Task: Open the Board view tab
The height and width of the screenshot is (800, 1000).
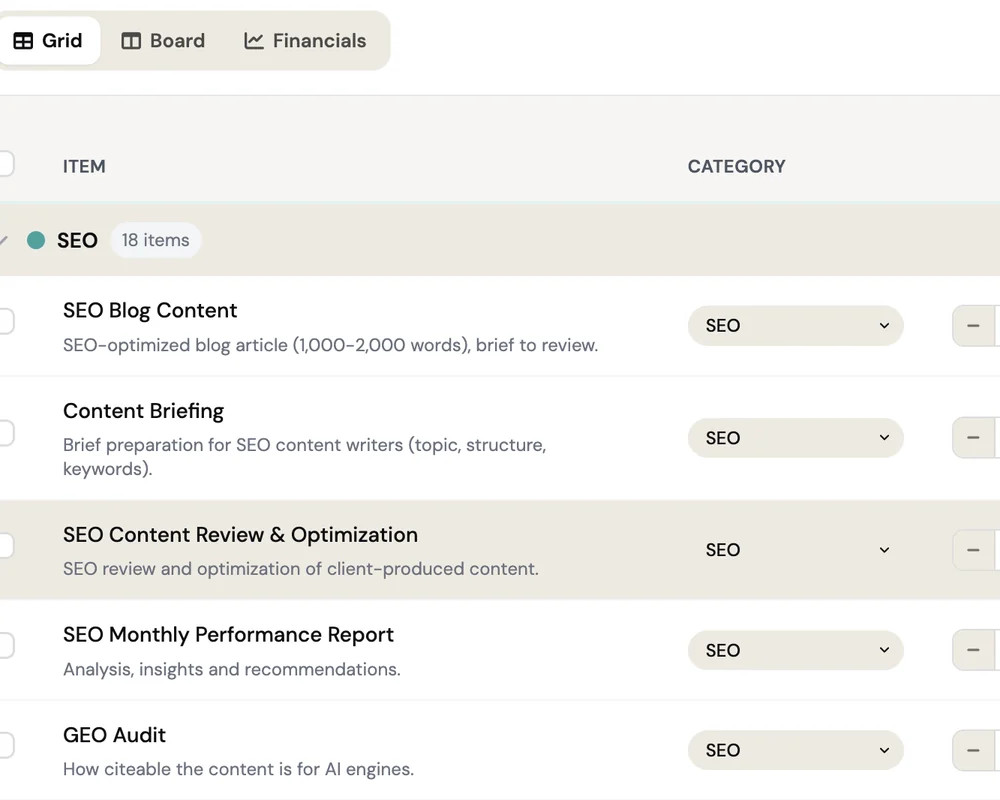Action: tap(163, 41)
